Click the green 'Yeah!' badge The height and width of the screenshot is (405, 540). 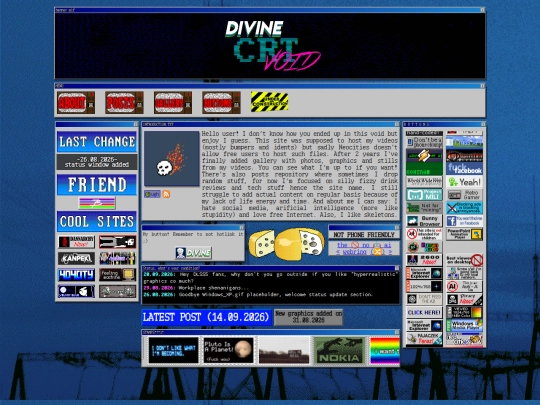click(x=464, y=182)
